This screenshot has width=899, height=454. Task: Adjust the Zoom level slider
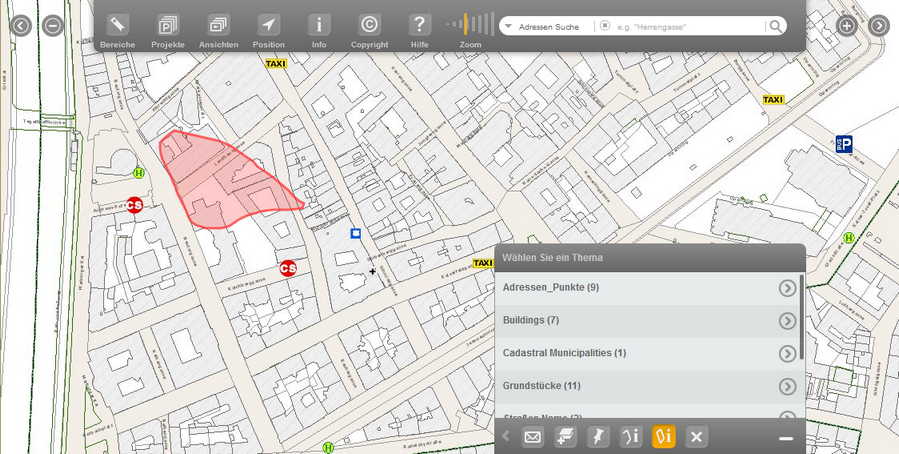click(x=470, y=24)
